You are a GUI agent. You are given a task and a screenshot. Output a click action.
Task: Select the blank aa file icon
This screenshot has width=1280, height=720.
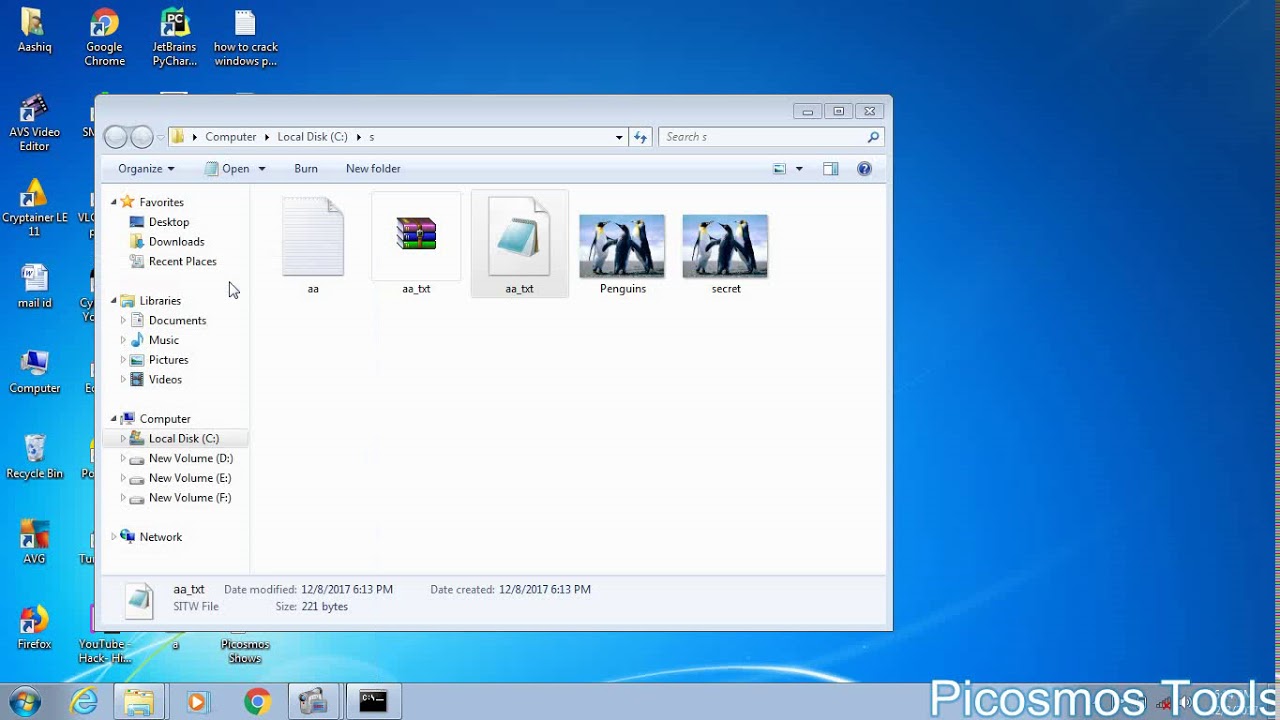tap(313, 238)
